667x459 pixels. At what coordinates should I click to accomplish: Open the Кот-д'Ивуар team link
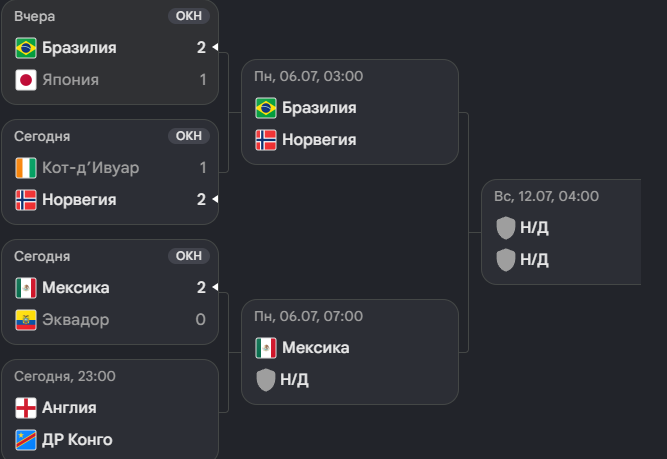[91, 168]
